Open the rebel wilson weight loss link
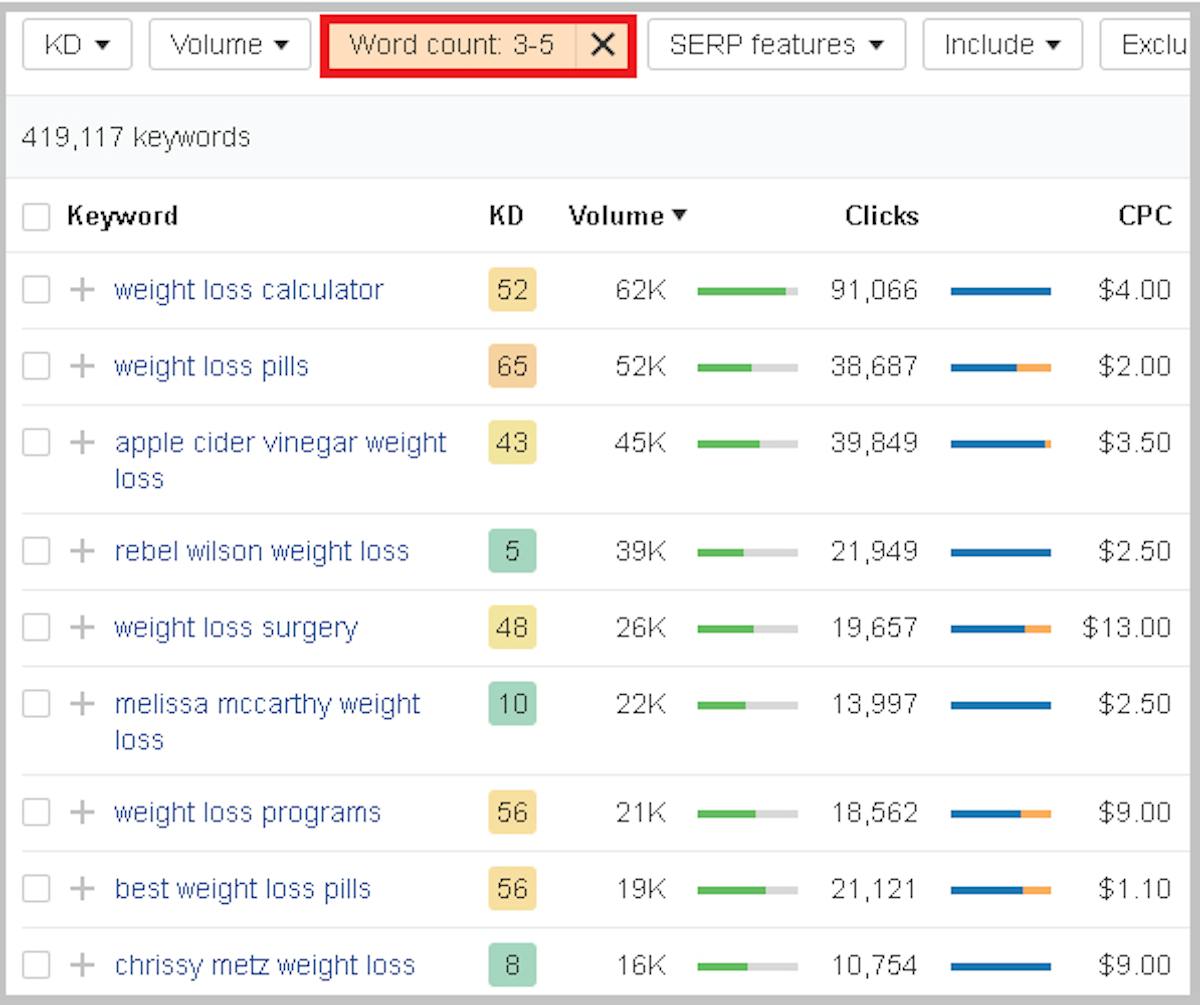This screenshot has width=1200, height=1005. click(262, 551)
